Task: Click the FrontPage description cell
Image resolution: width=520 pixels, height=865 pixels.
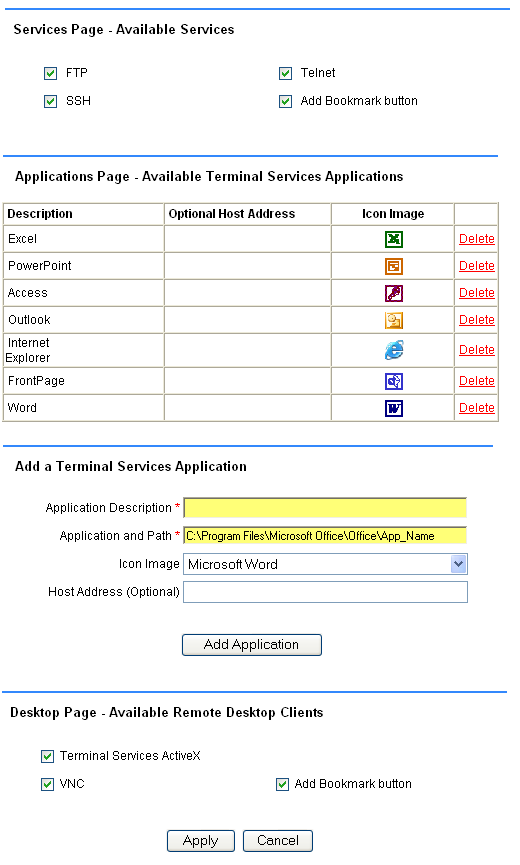Action: click(84, 381)
